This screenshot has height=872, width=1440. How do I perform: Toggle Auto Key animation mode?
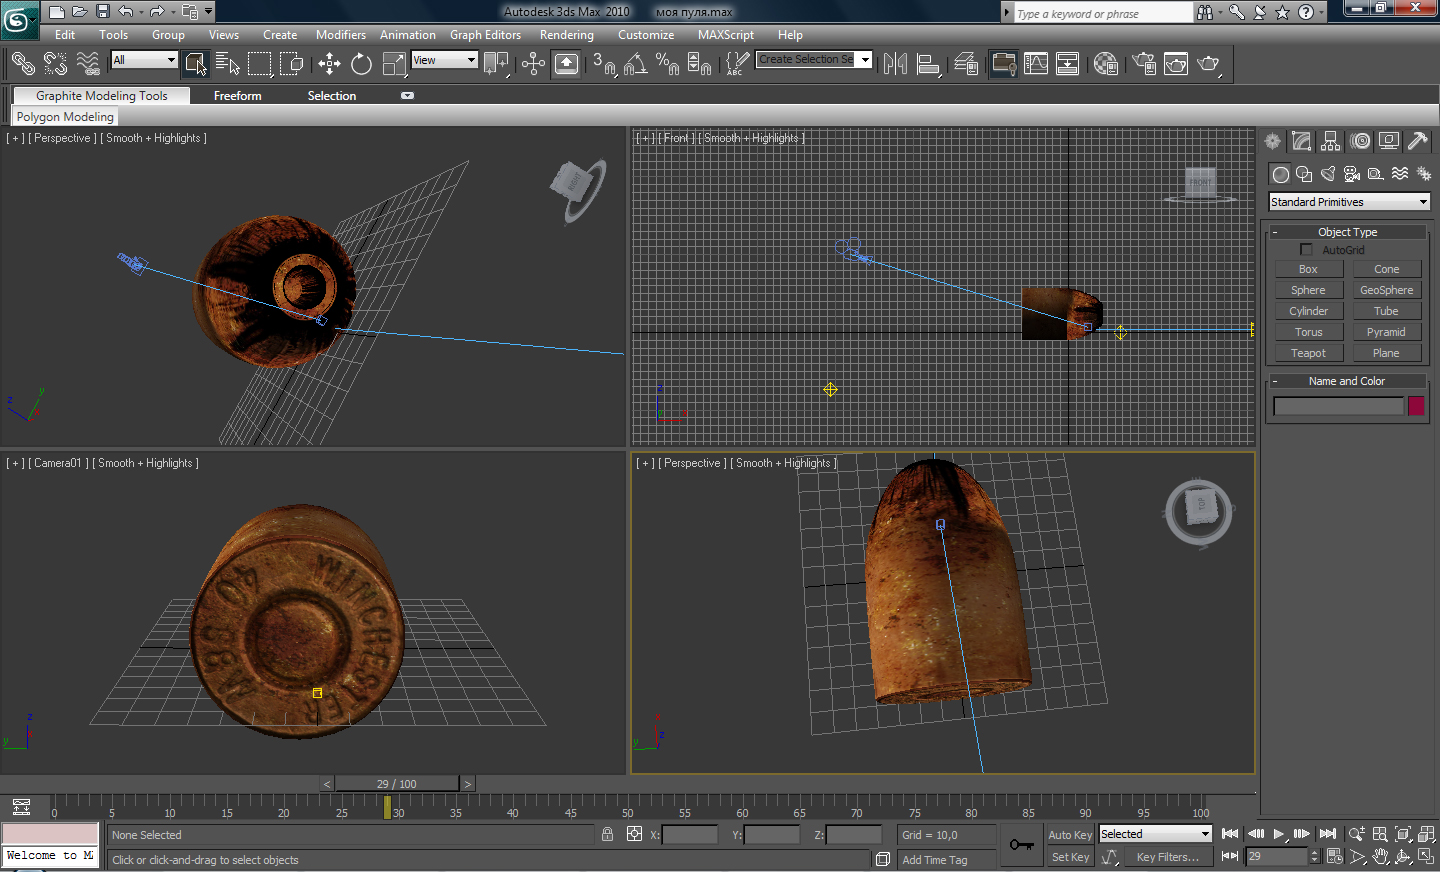(1069, 835)
